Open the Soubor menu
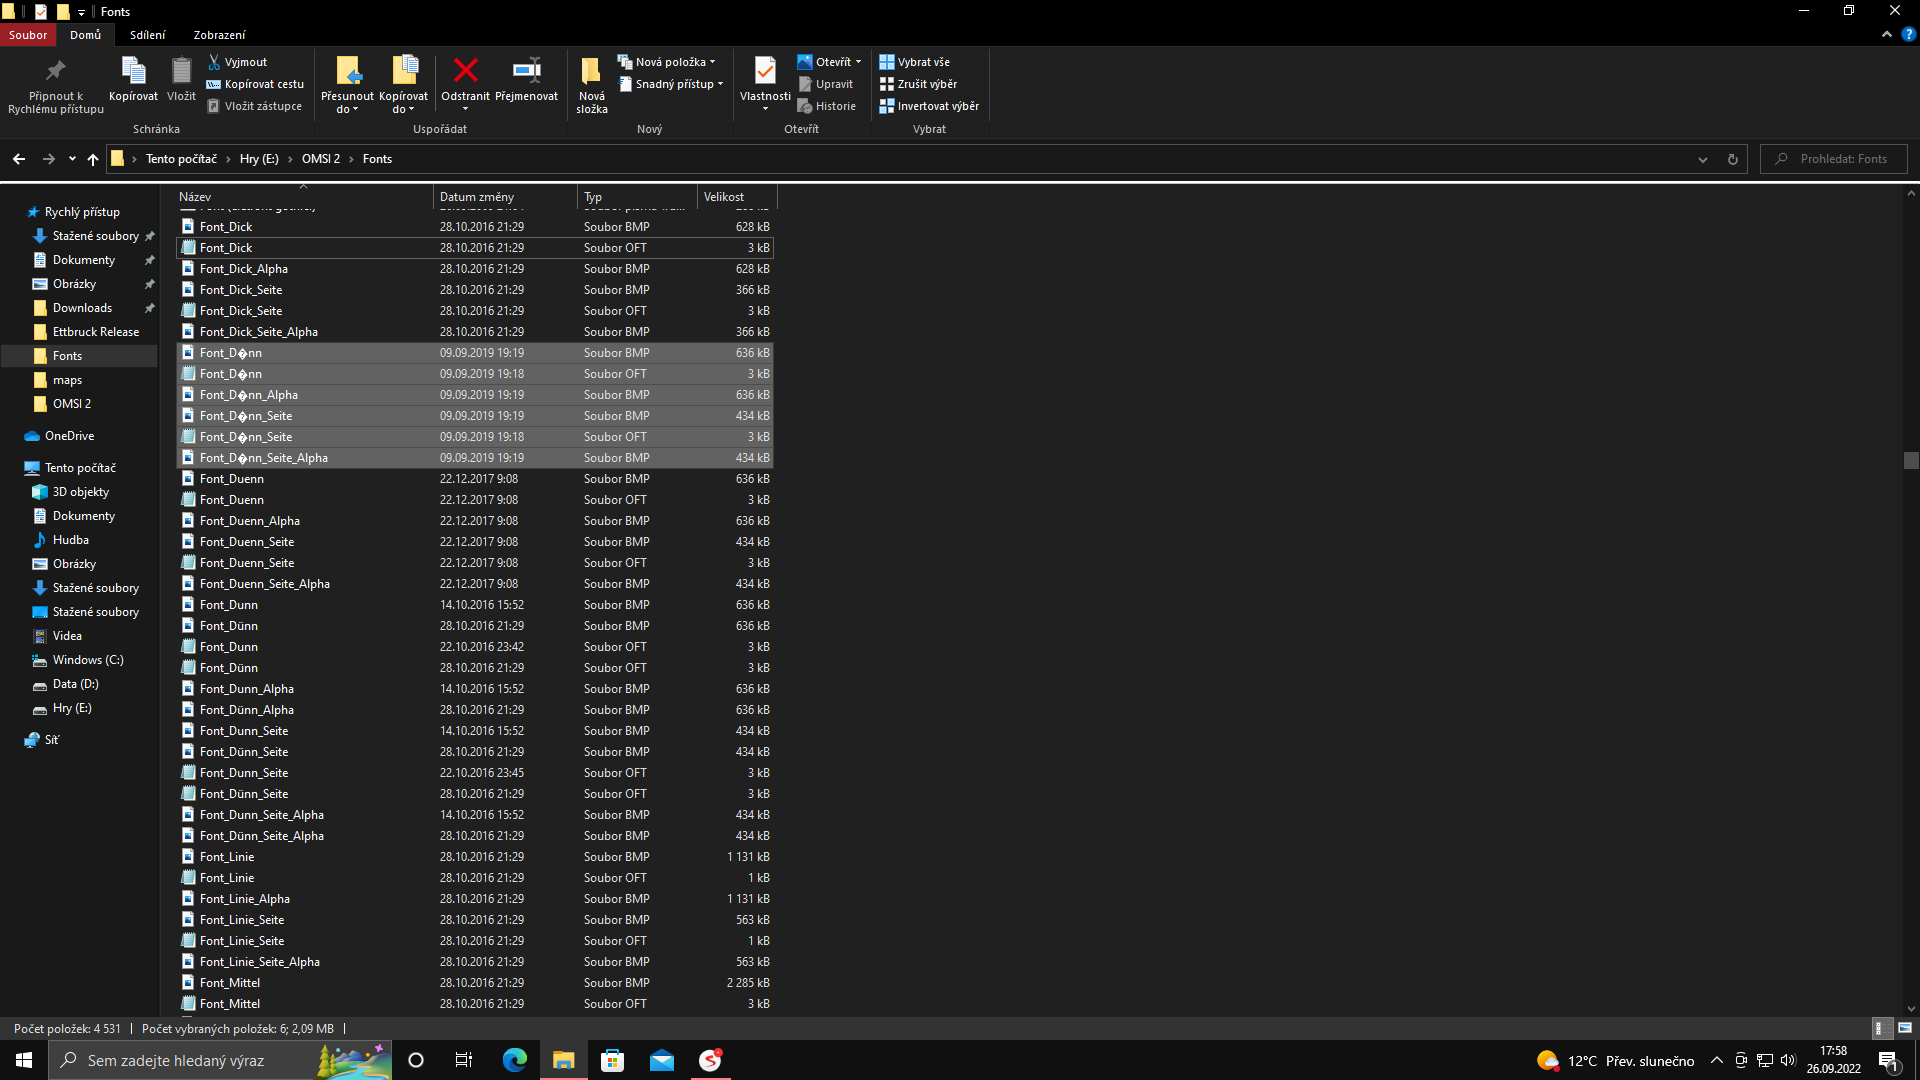1920x1080 pixels. [x=28, y=35]
